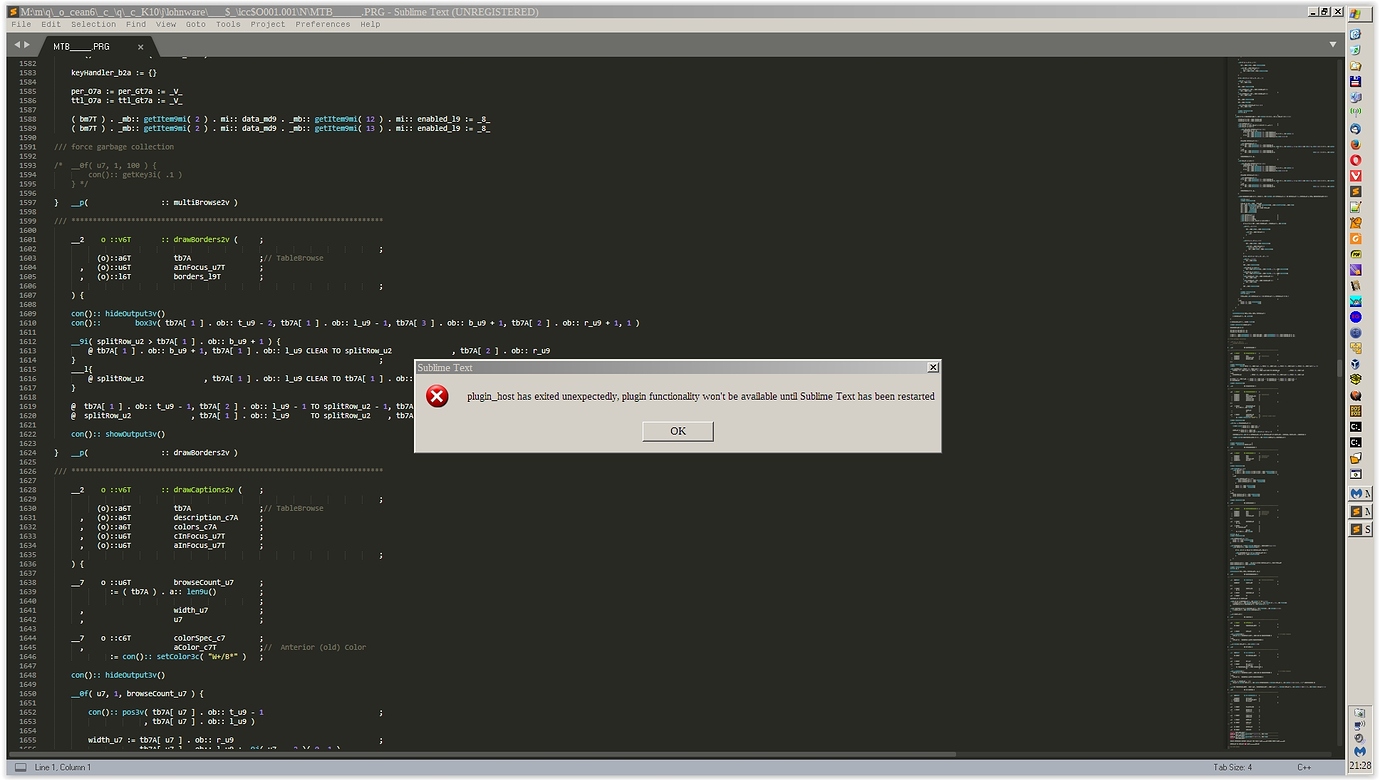Screen dimensions: 1380x780
Task: Open the Preferences menu
Action: pyautogui.click(x=322, y=24)
